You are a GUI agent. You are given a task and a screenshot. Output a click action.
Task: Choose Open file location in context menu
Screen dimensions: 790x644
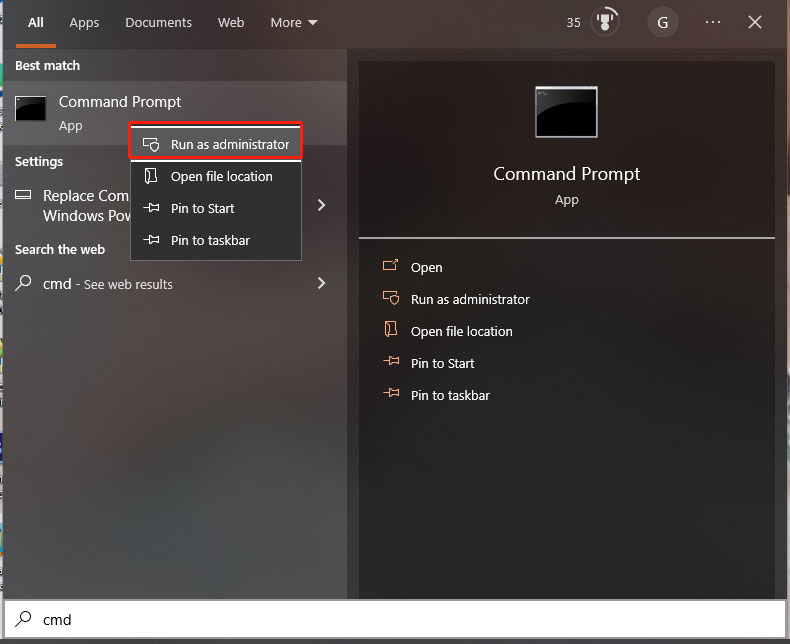[x=216, y=176]
